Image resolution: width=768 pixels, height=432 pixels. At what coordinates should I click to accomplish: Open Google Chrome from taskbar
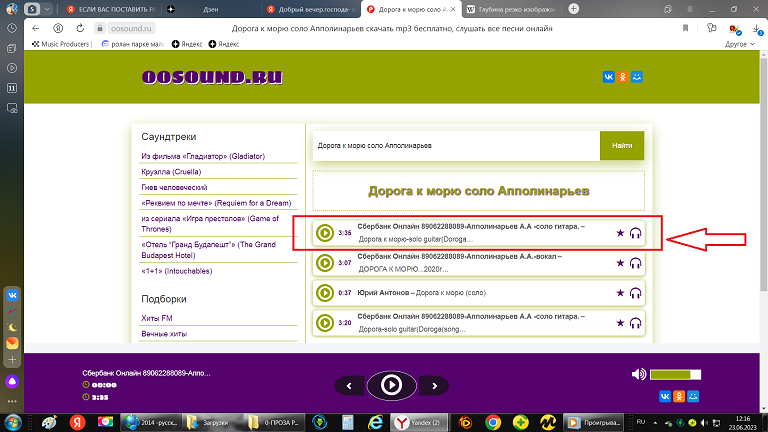(x=493, y=422)
